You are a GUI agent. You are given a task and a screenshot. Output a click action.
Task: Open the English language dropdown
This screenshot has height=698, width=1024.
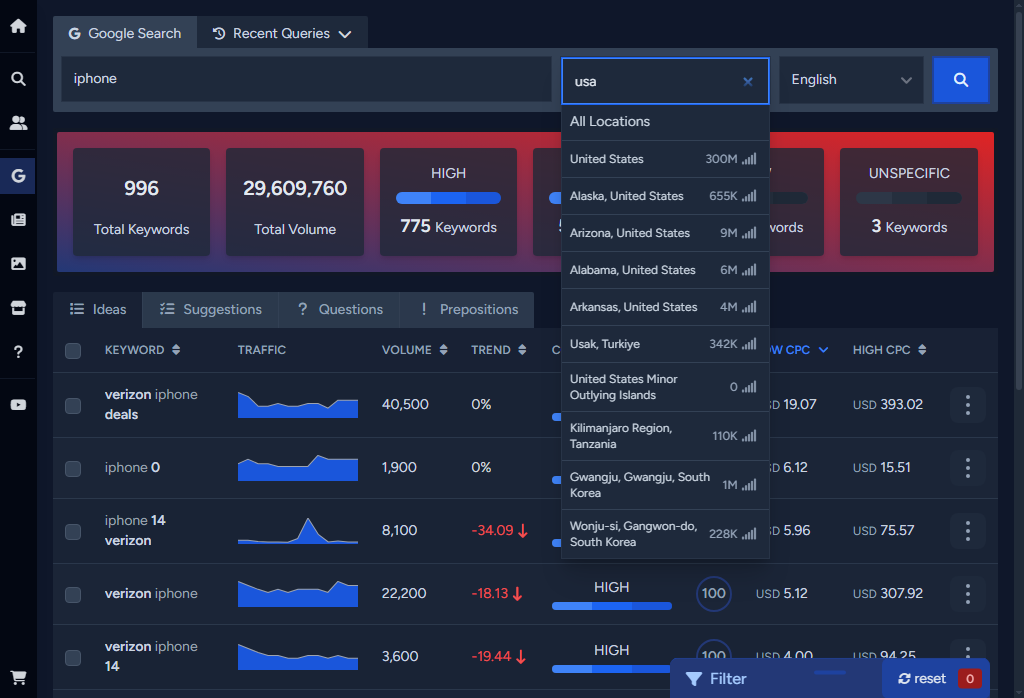[x=851, y=80]
